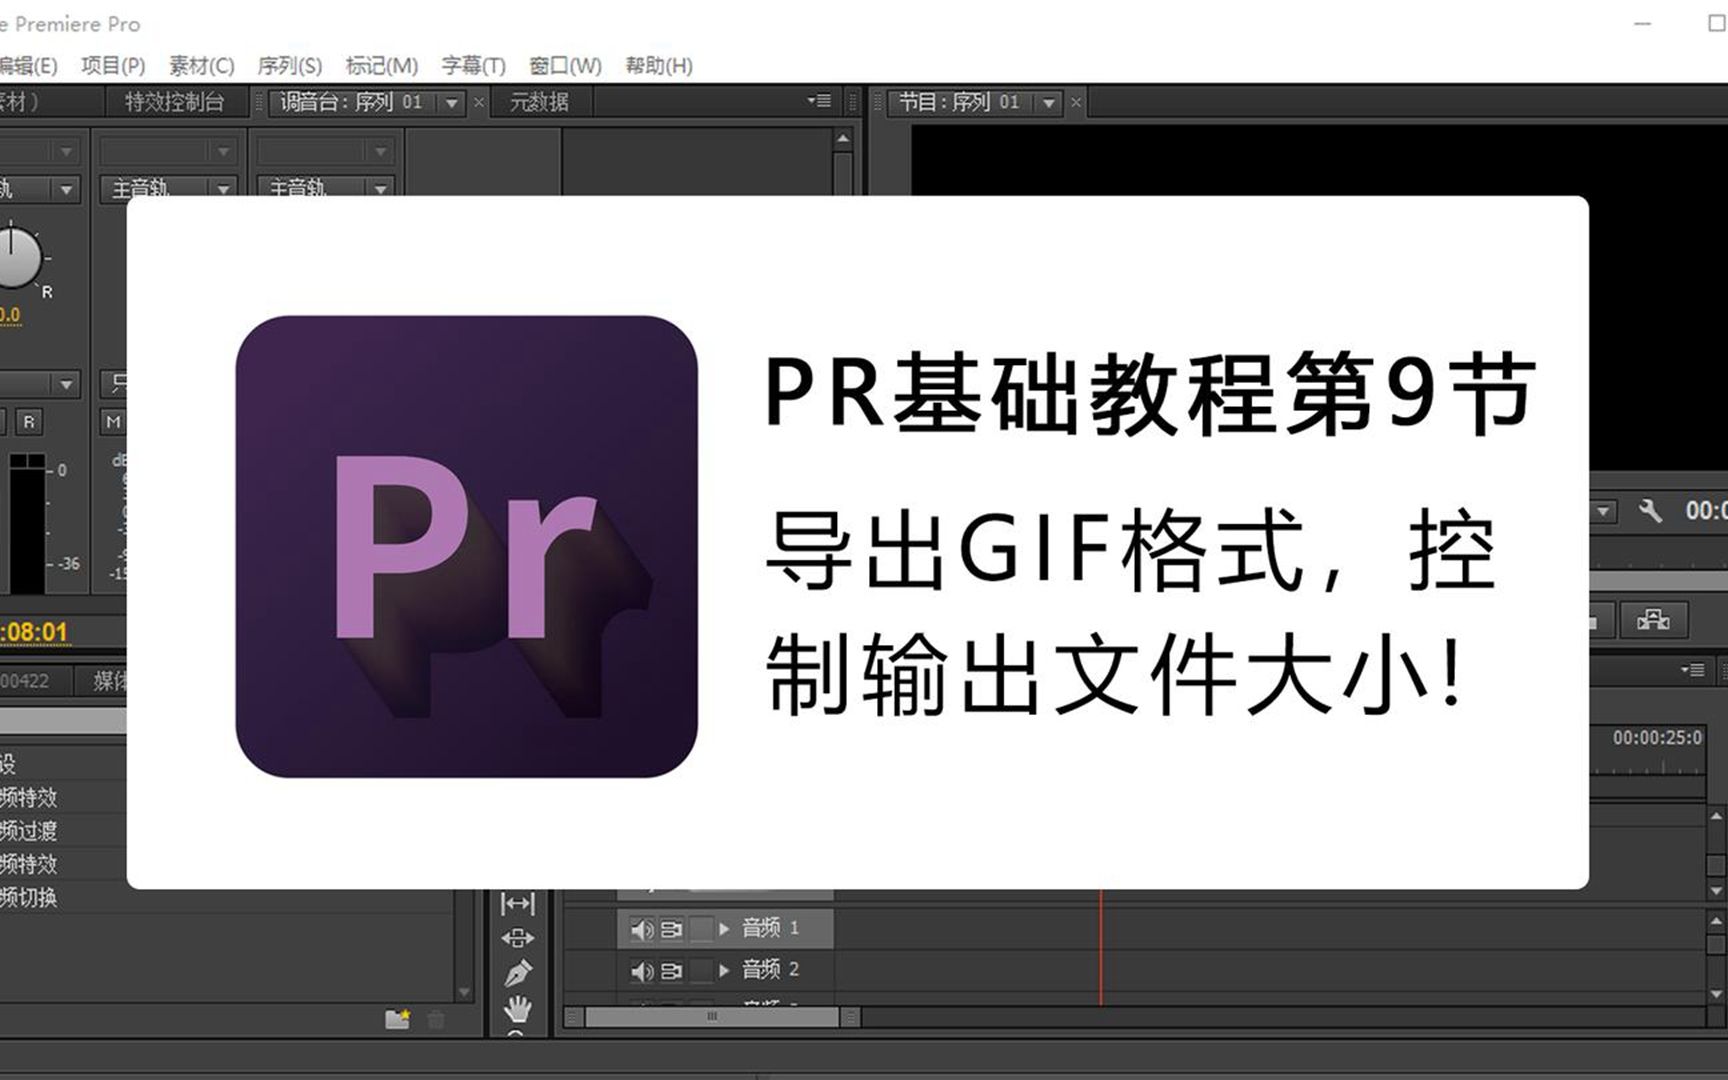The image size is (1728, 1080).
Task: Click the trim monitor button
Action: pos(1653,620)
